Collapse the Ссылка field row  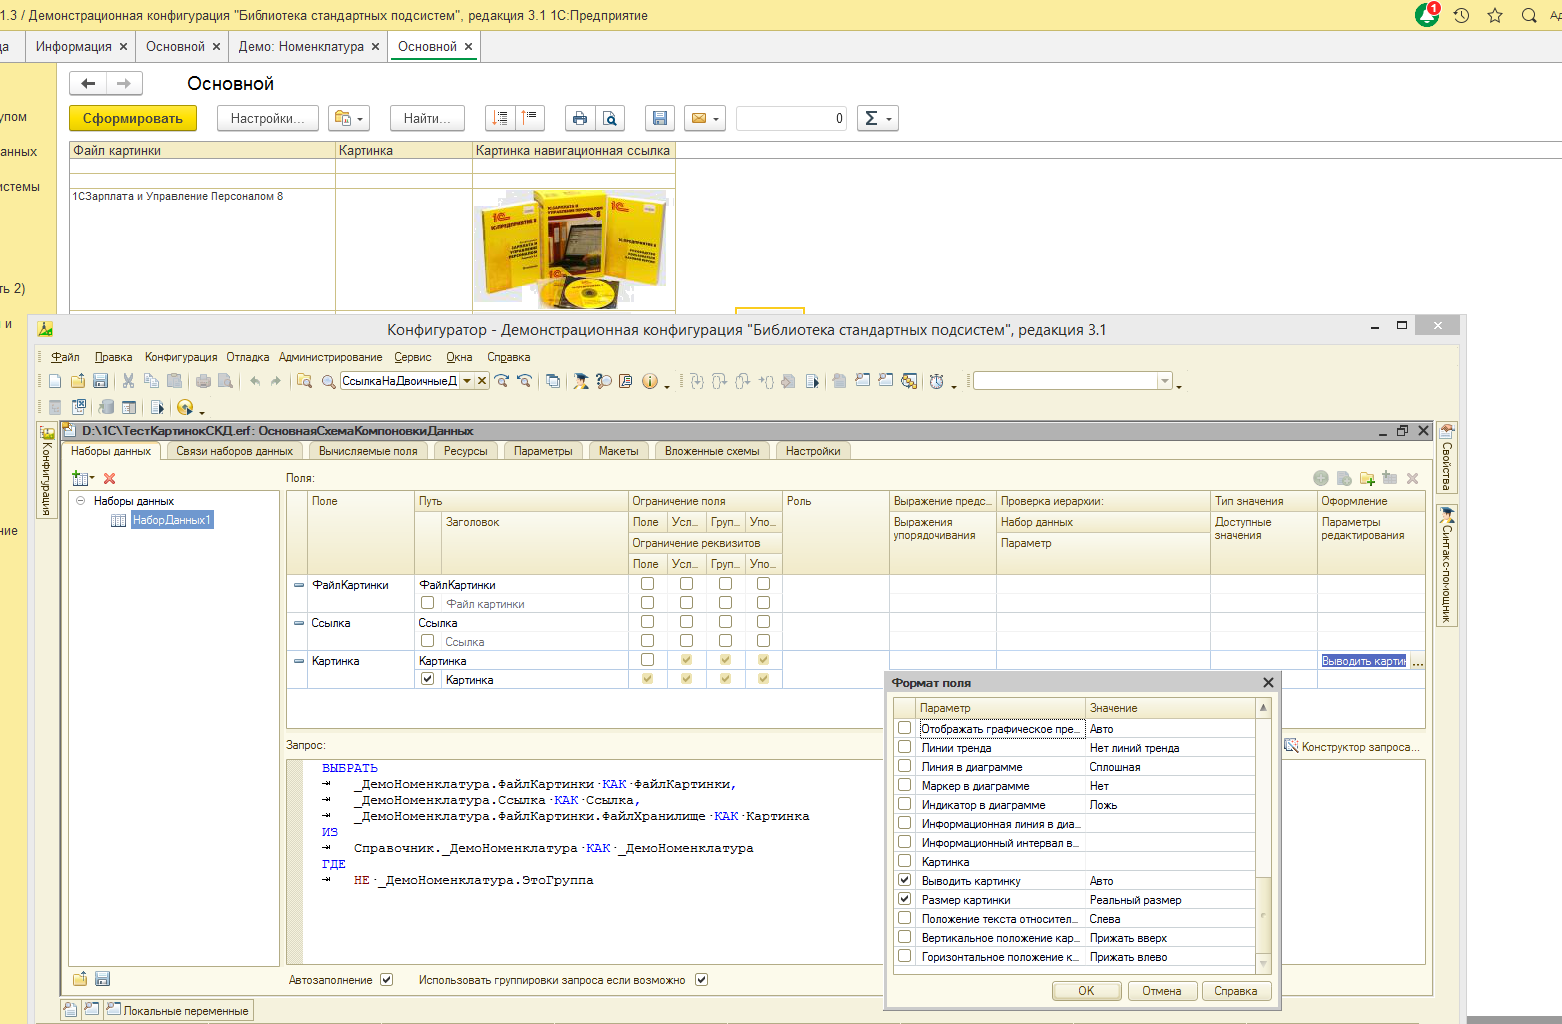(298, 623)
